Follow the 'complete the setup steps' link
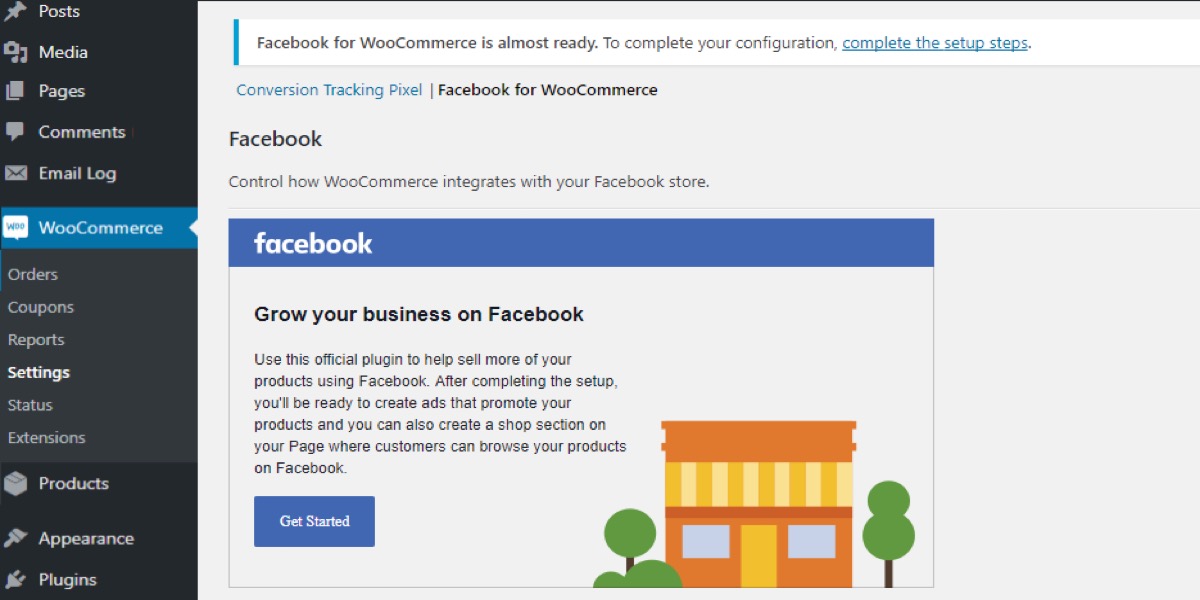1200x600 pixels. tap(935, 43)
